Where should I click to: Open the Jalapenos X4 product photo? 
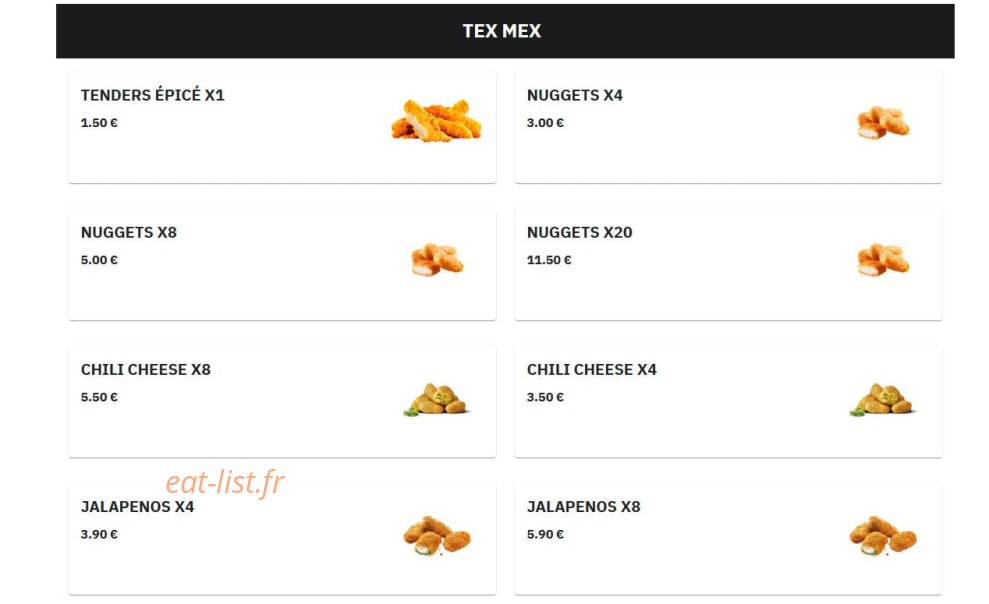coord(437,536)
